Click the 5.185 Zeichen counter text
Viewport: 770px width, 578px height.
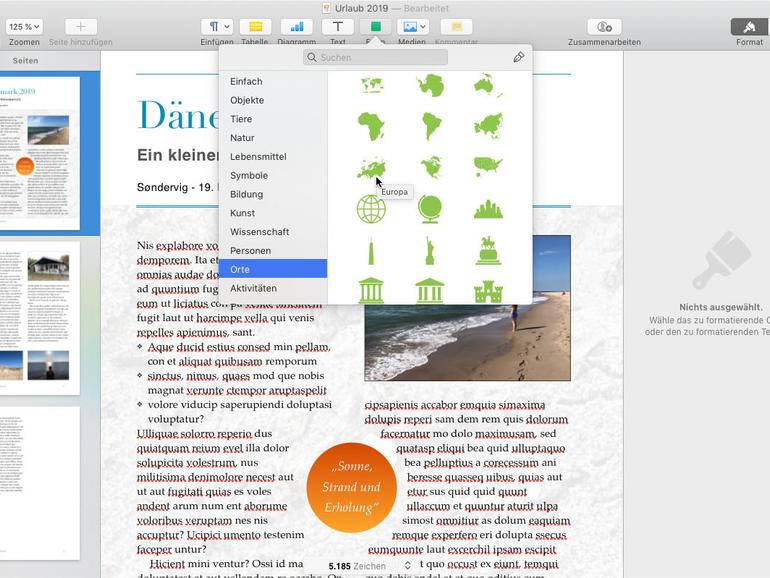[357, 566]
